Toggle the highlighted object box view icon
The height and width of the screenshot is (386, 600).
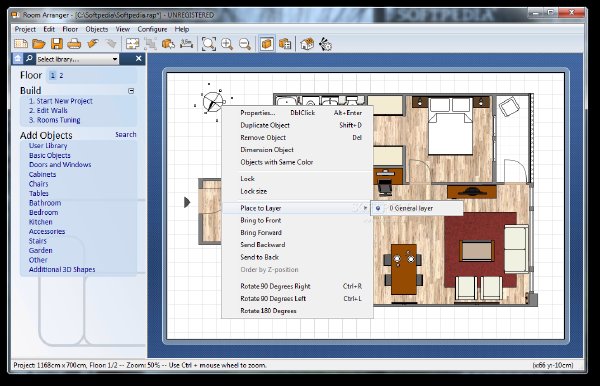tap(267, 44)
